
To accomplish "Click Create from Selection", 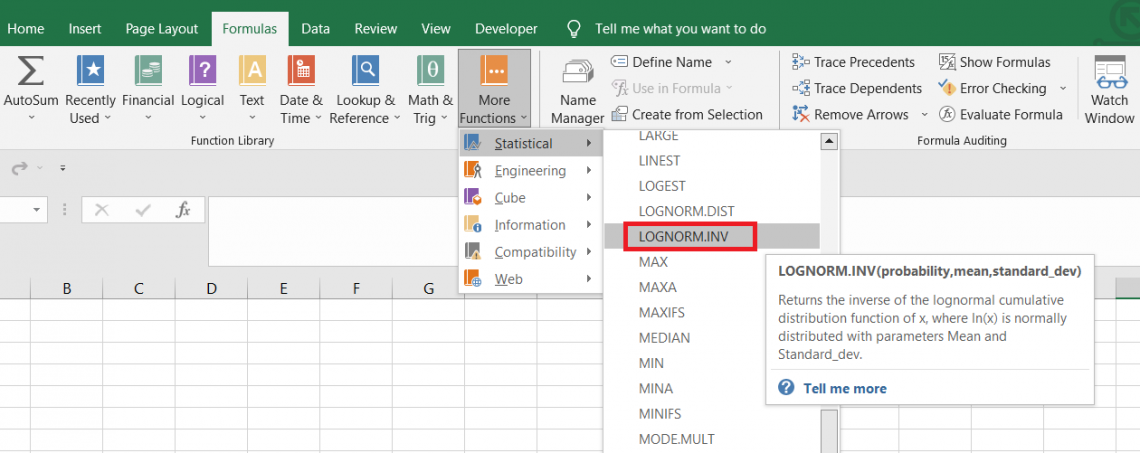I will coord(696,114).
